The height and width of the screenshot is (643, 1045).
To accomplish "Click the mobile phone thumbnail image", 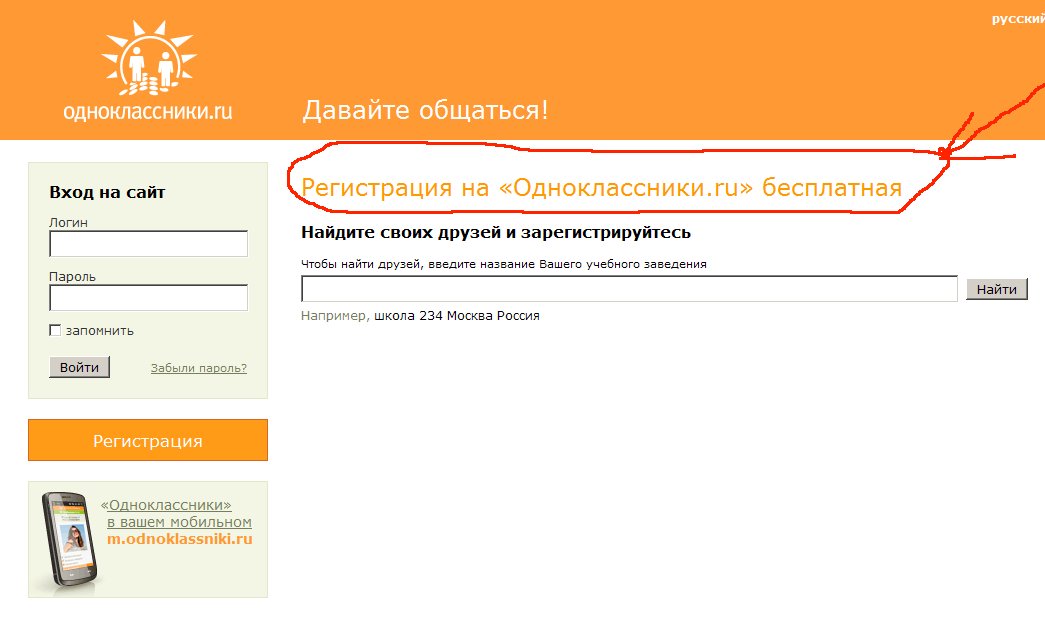I will pos(69,539).
